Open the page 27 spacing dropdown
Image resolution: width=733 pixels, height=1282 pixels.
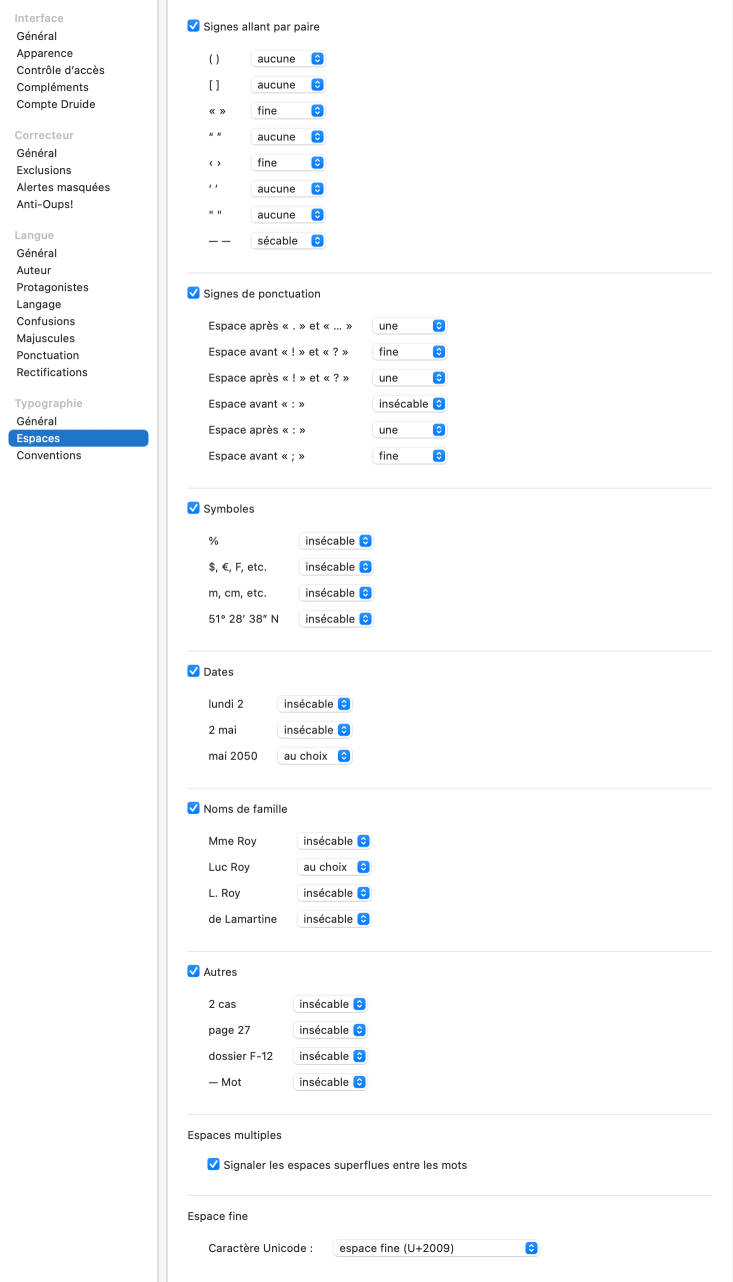pyautogui.click(x=330, y=1030)
